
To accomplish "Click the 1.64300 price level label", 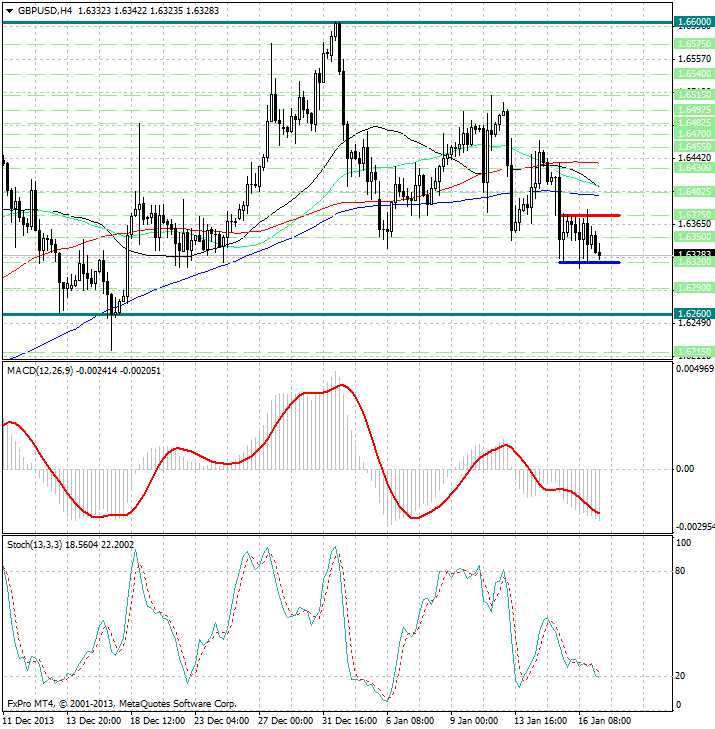I will tap(694, 168).
